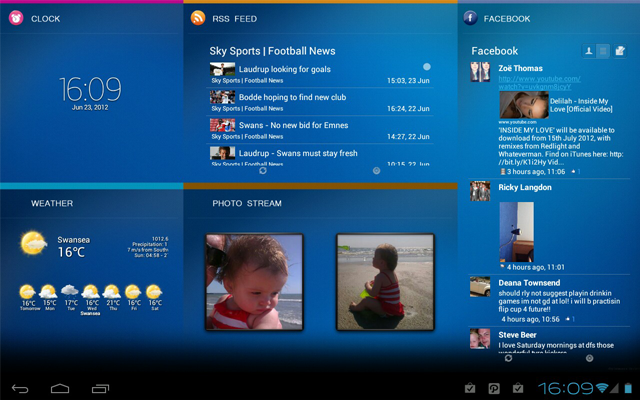Tap the Android Home button
Viewport: 640px width, 400px height.
tap(60, 389)
